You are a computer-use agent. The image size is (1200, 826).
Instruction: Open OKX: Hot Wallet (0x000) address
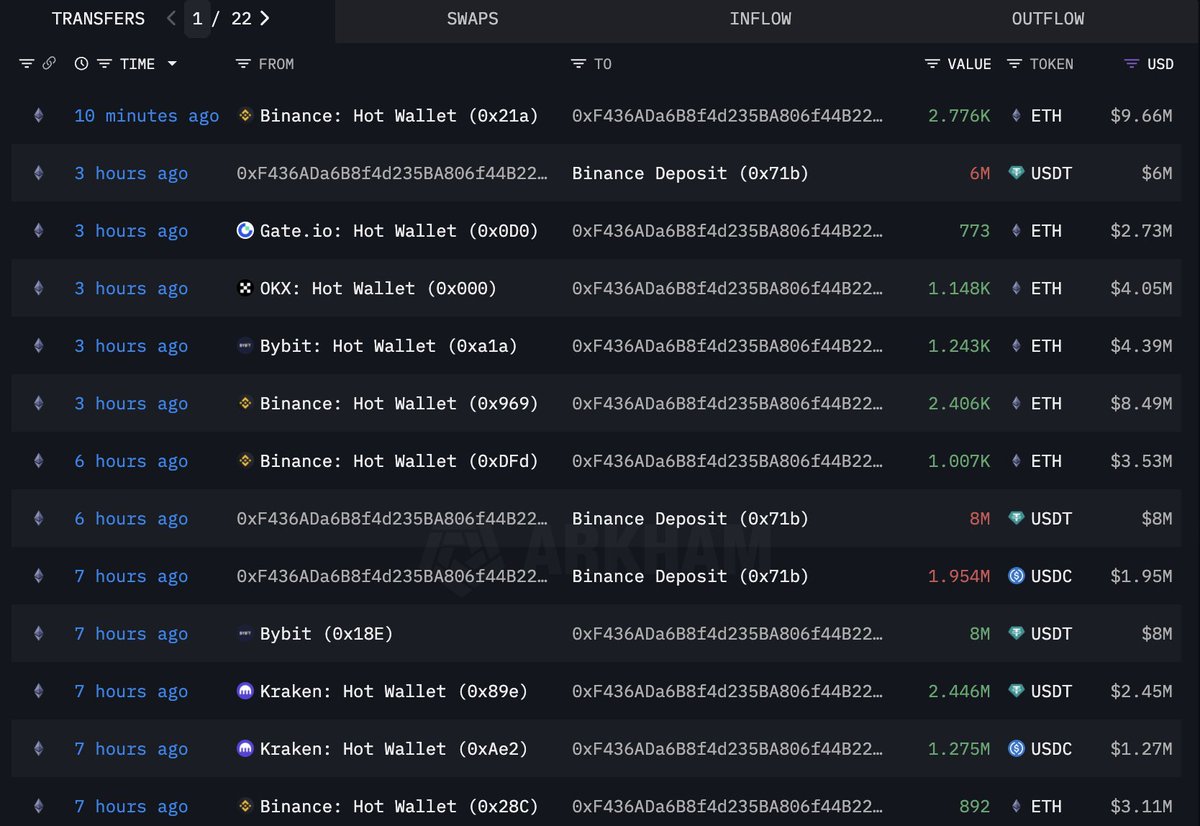click(378, 289)
